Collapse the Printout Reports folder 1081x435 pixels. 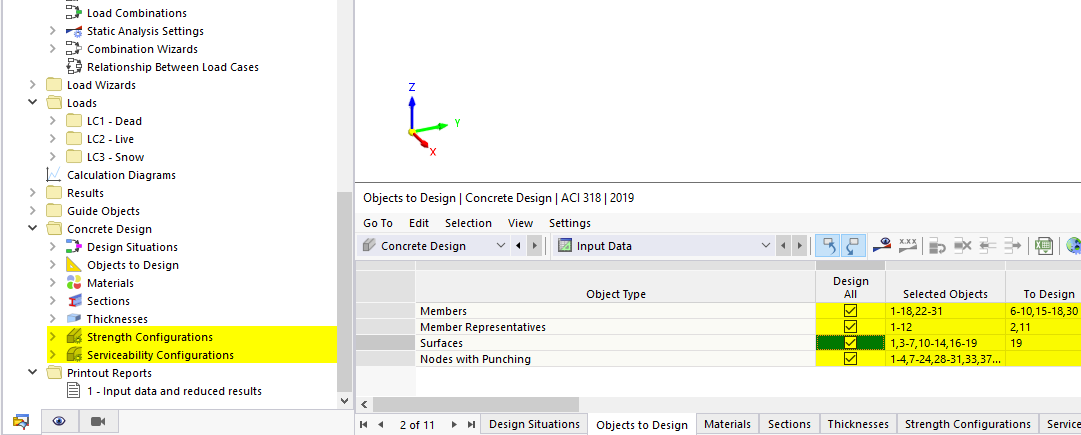coord(32,373)
